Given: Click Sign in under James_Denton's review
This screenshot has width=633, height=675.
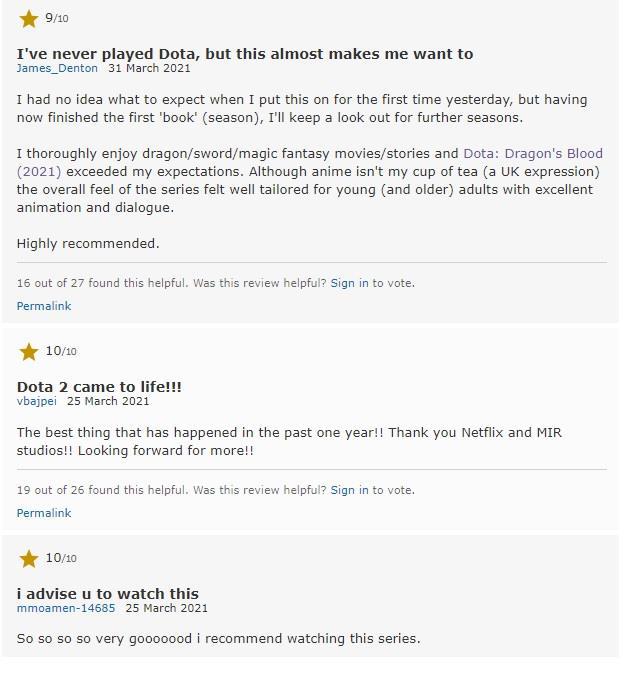Looking at the screenshot, I should [349, 283].
